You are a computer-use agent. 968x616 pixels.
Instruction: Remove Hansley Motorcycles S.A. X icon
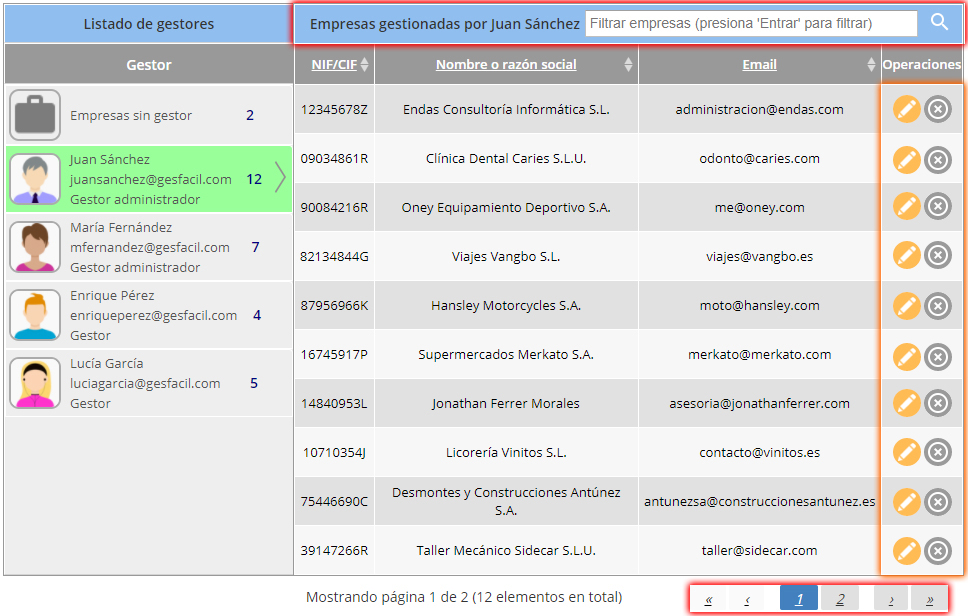(x=938, y=306)
